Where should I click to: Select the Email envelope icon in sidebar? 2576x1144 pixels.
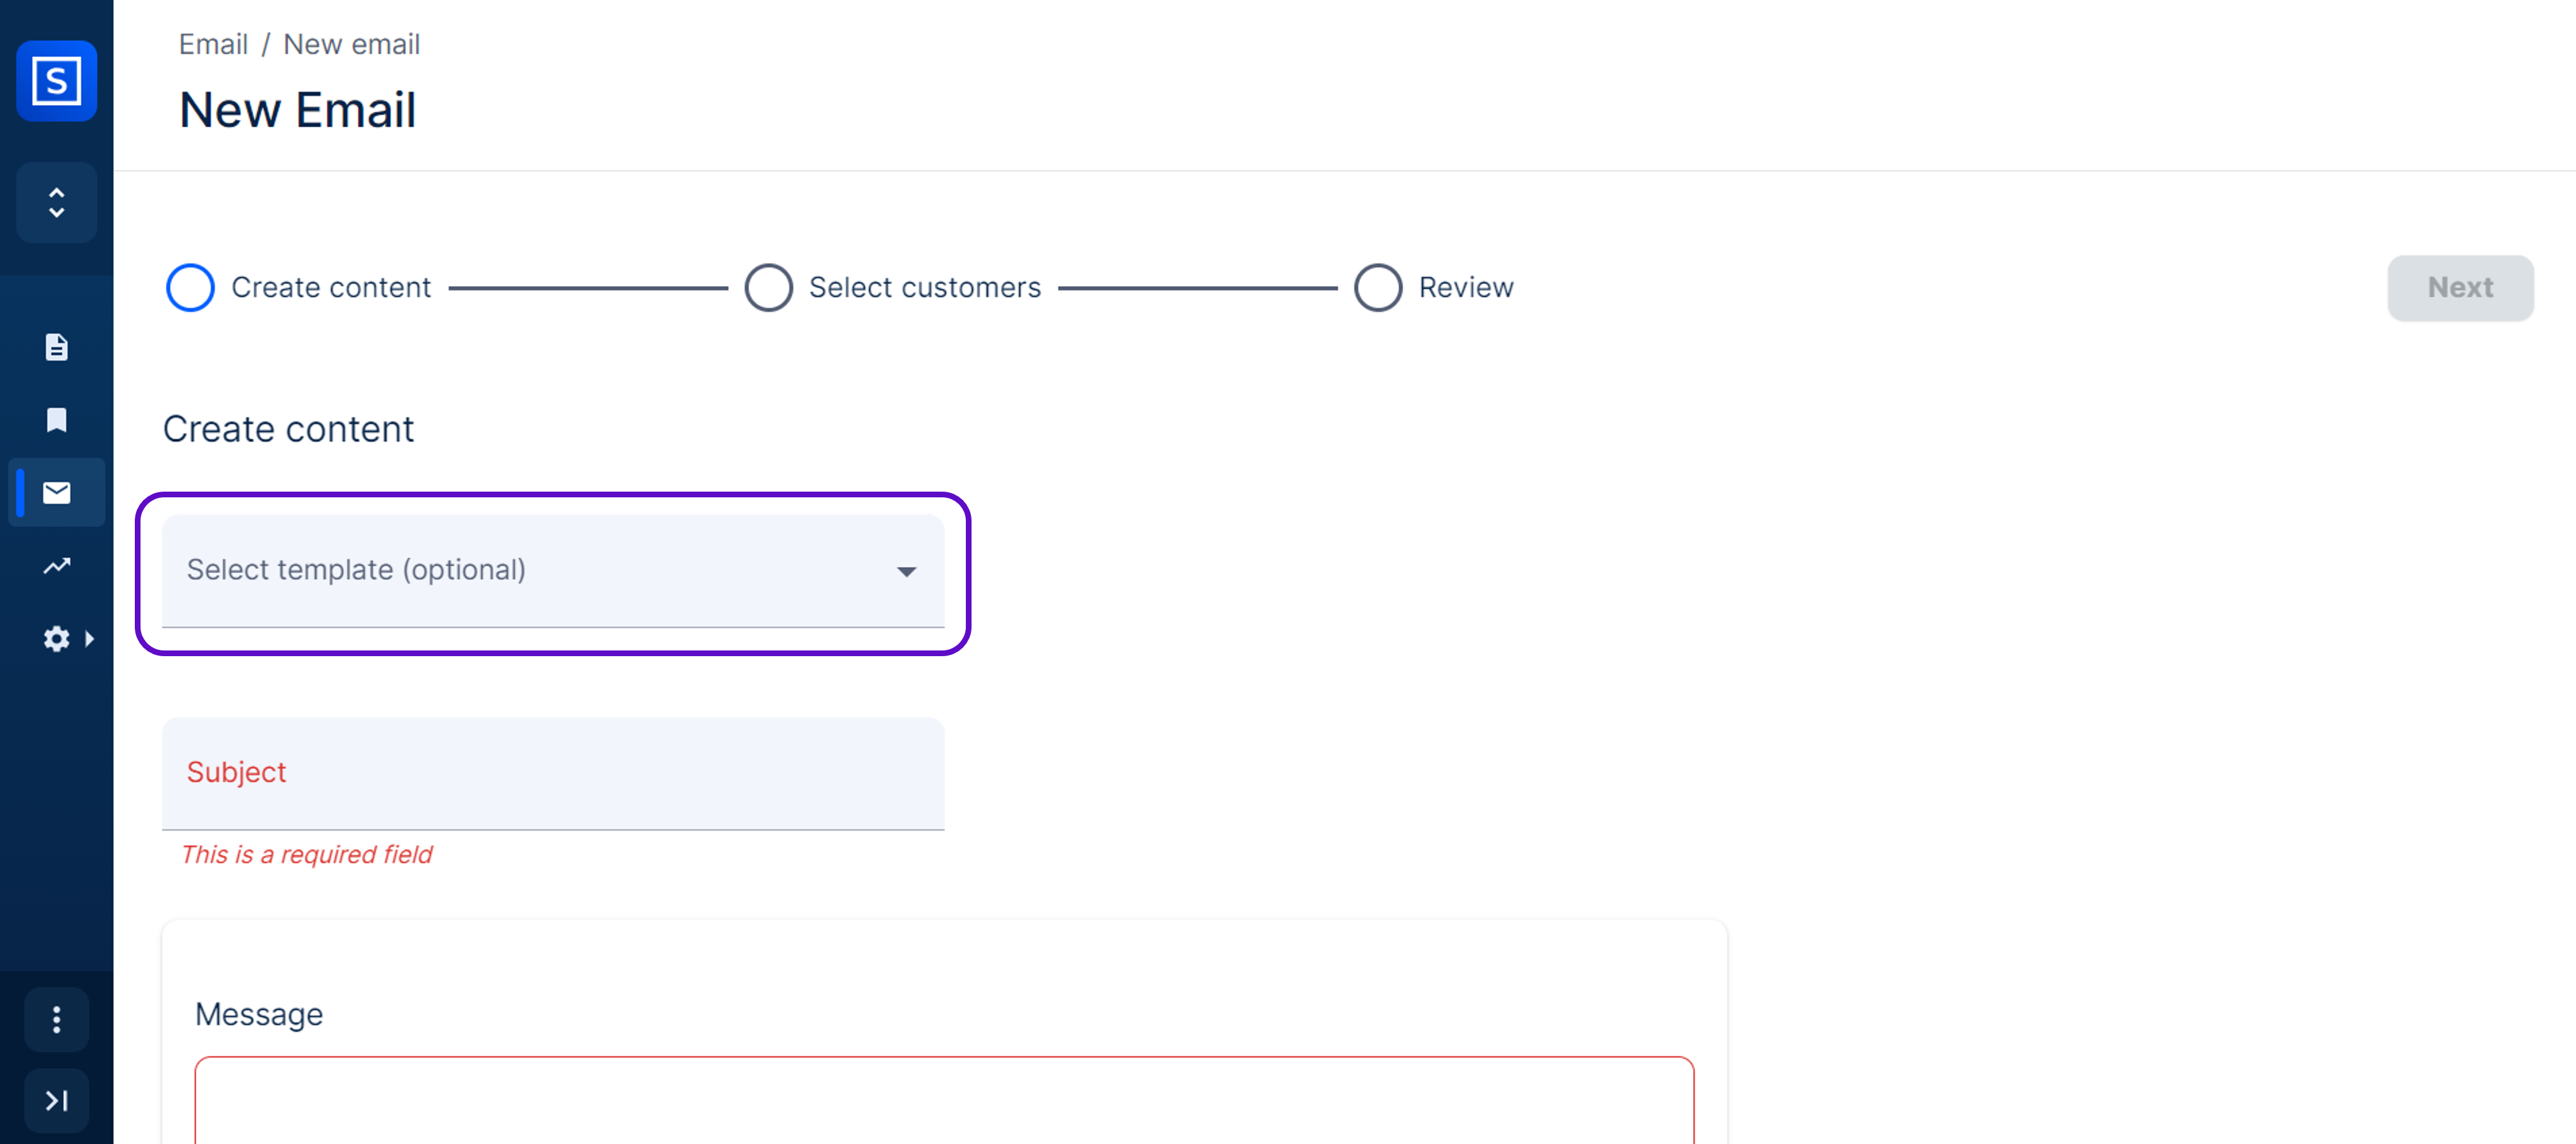[x=56, y=493]
